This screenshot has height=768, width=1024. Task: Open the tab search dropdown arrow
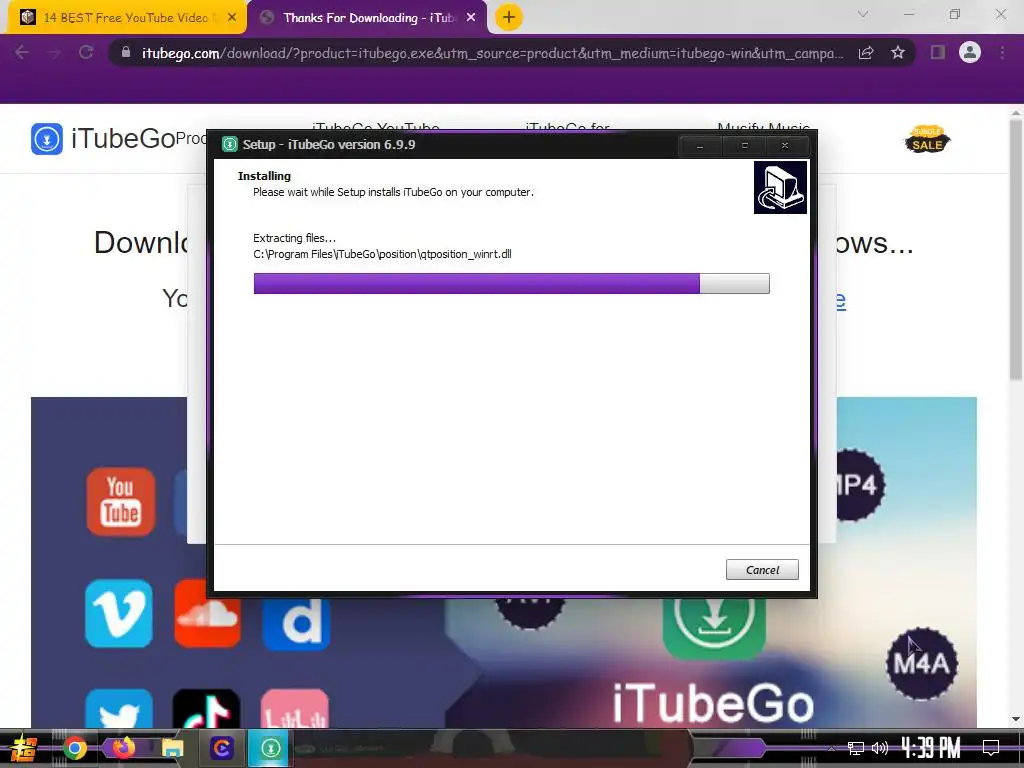863,14
